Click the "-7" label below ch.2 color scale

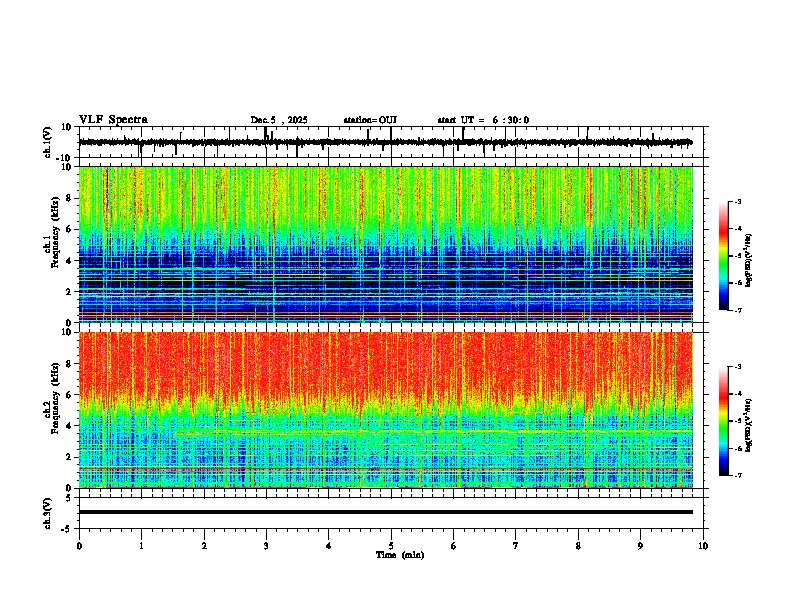pyautogui.click(x=738, y=476)
